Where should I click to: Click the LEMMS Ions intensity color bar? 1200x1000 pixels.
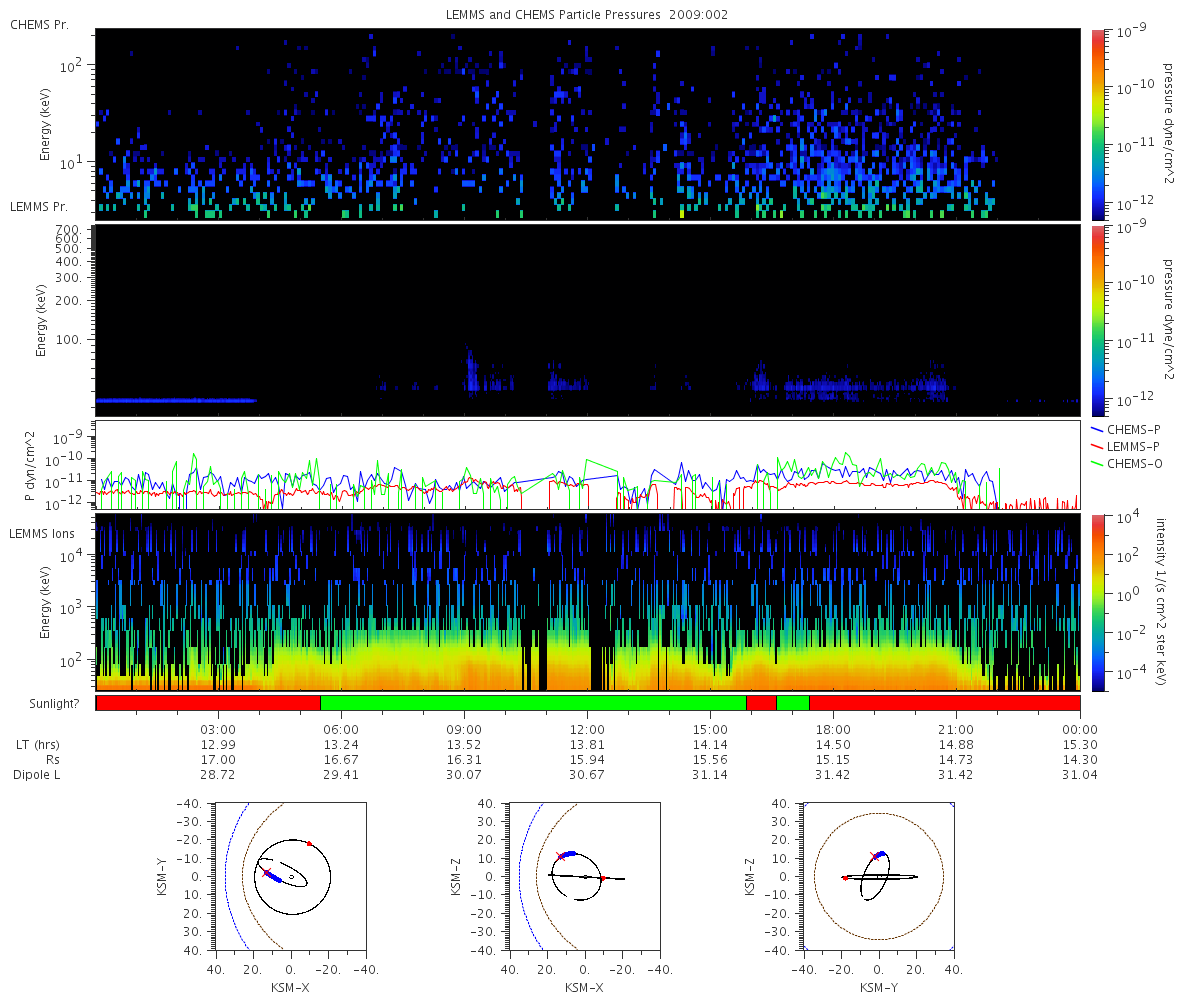1097,602
